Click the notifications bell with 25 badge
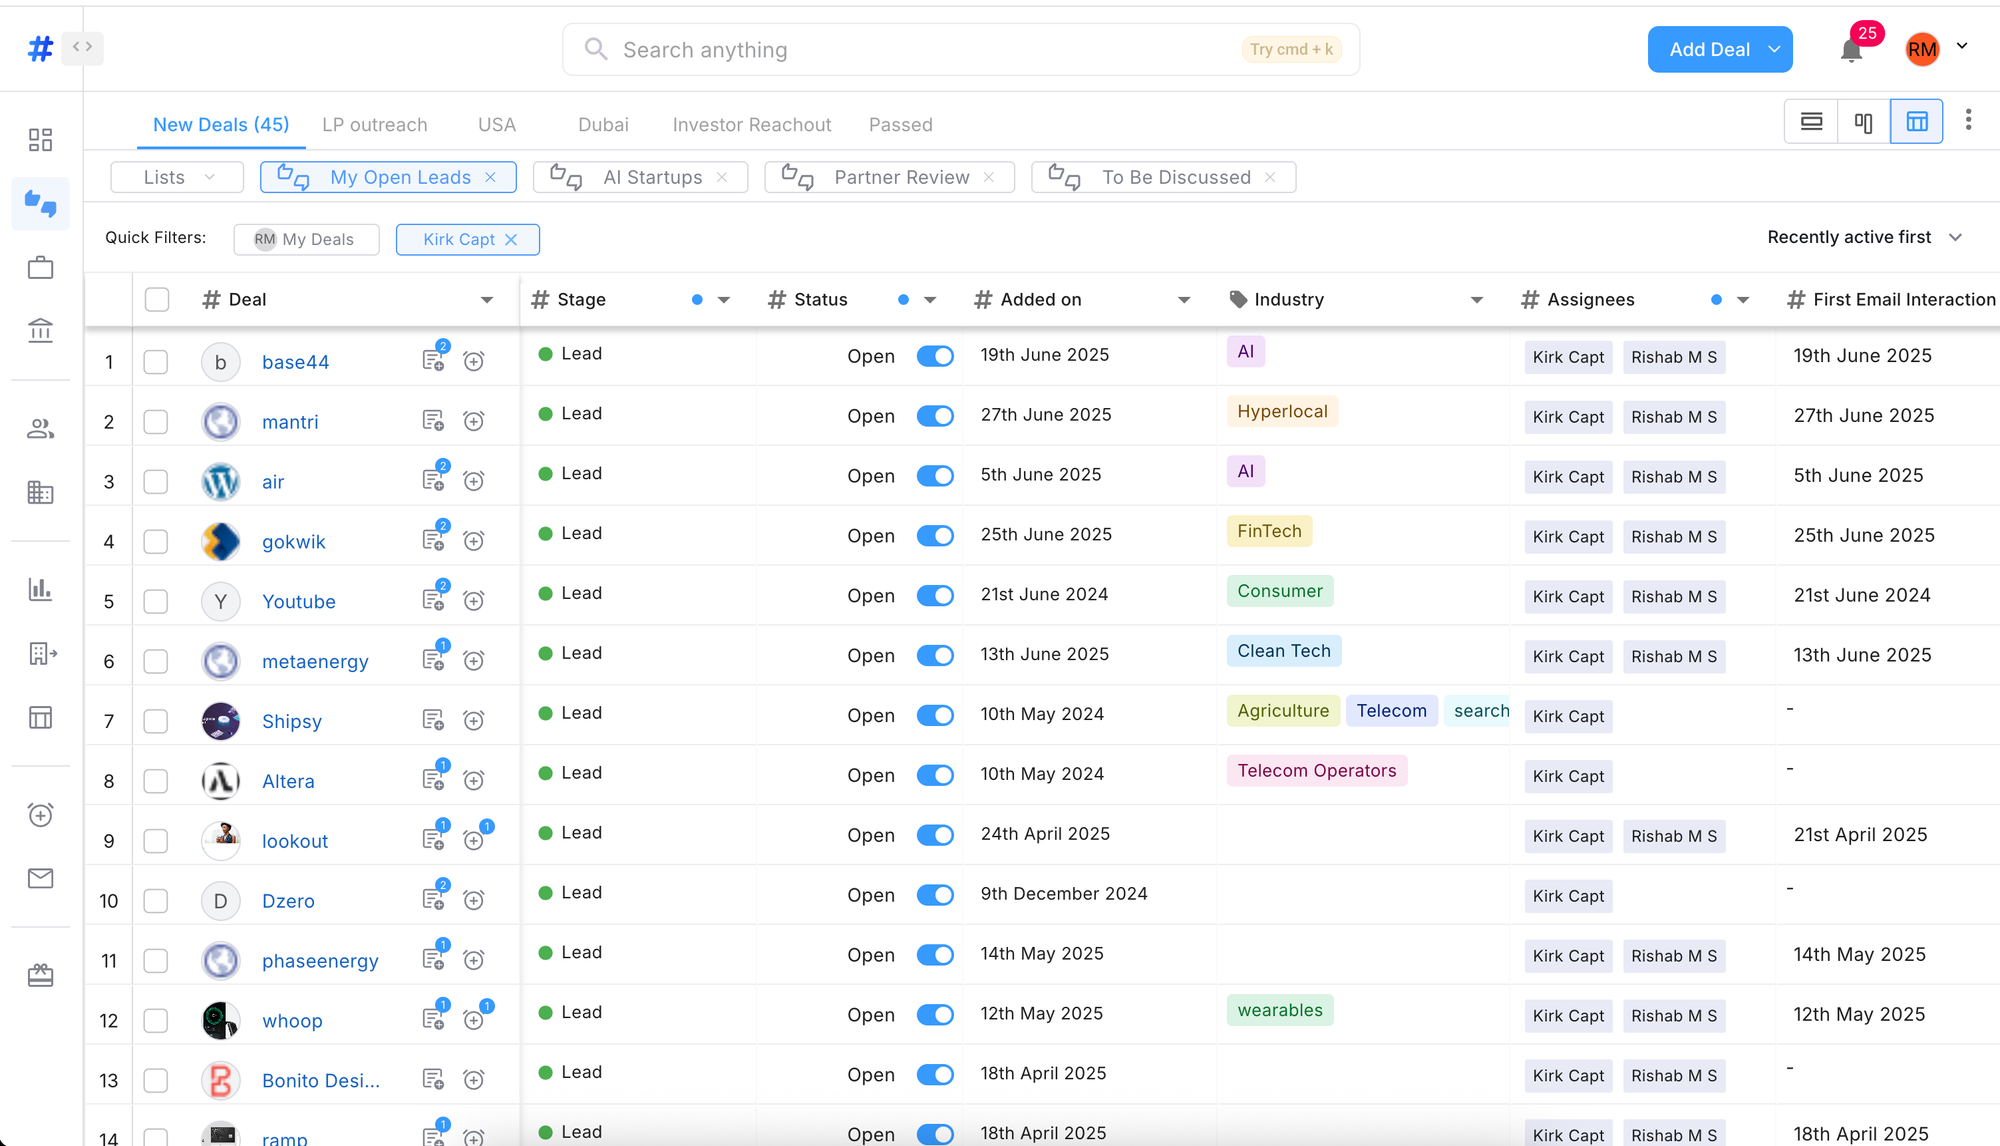The height and width of the screenshot is (1146, 2000). pyautogui.click(x=1852, y=50)
